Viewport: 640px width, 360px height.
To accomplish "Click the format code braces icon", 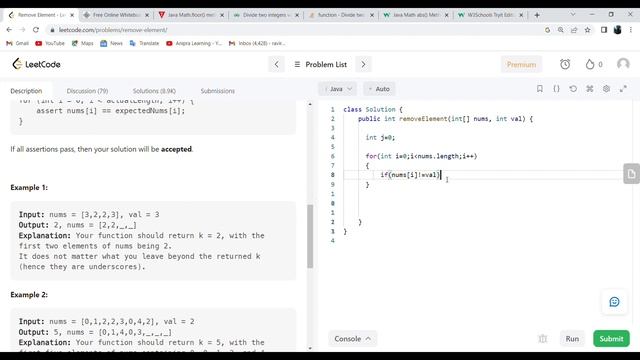I will 556,89.
